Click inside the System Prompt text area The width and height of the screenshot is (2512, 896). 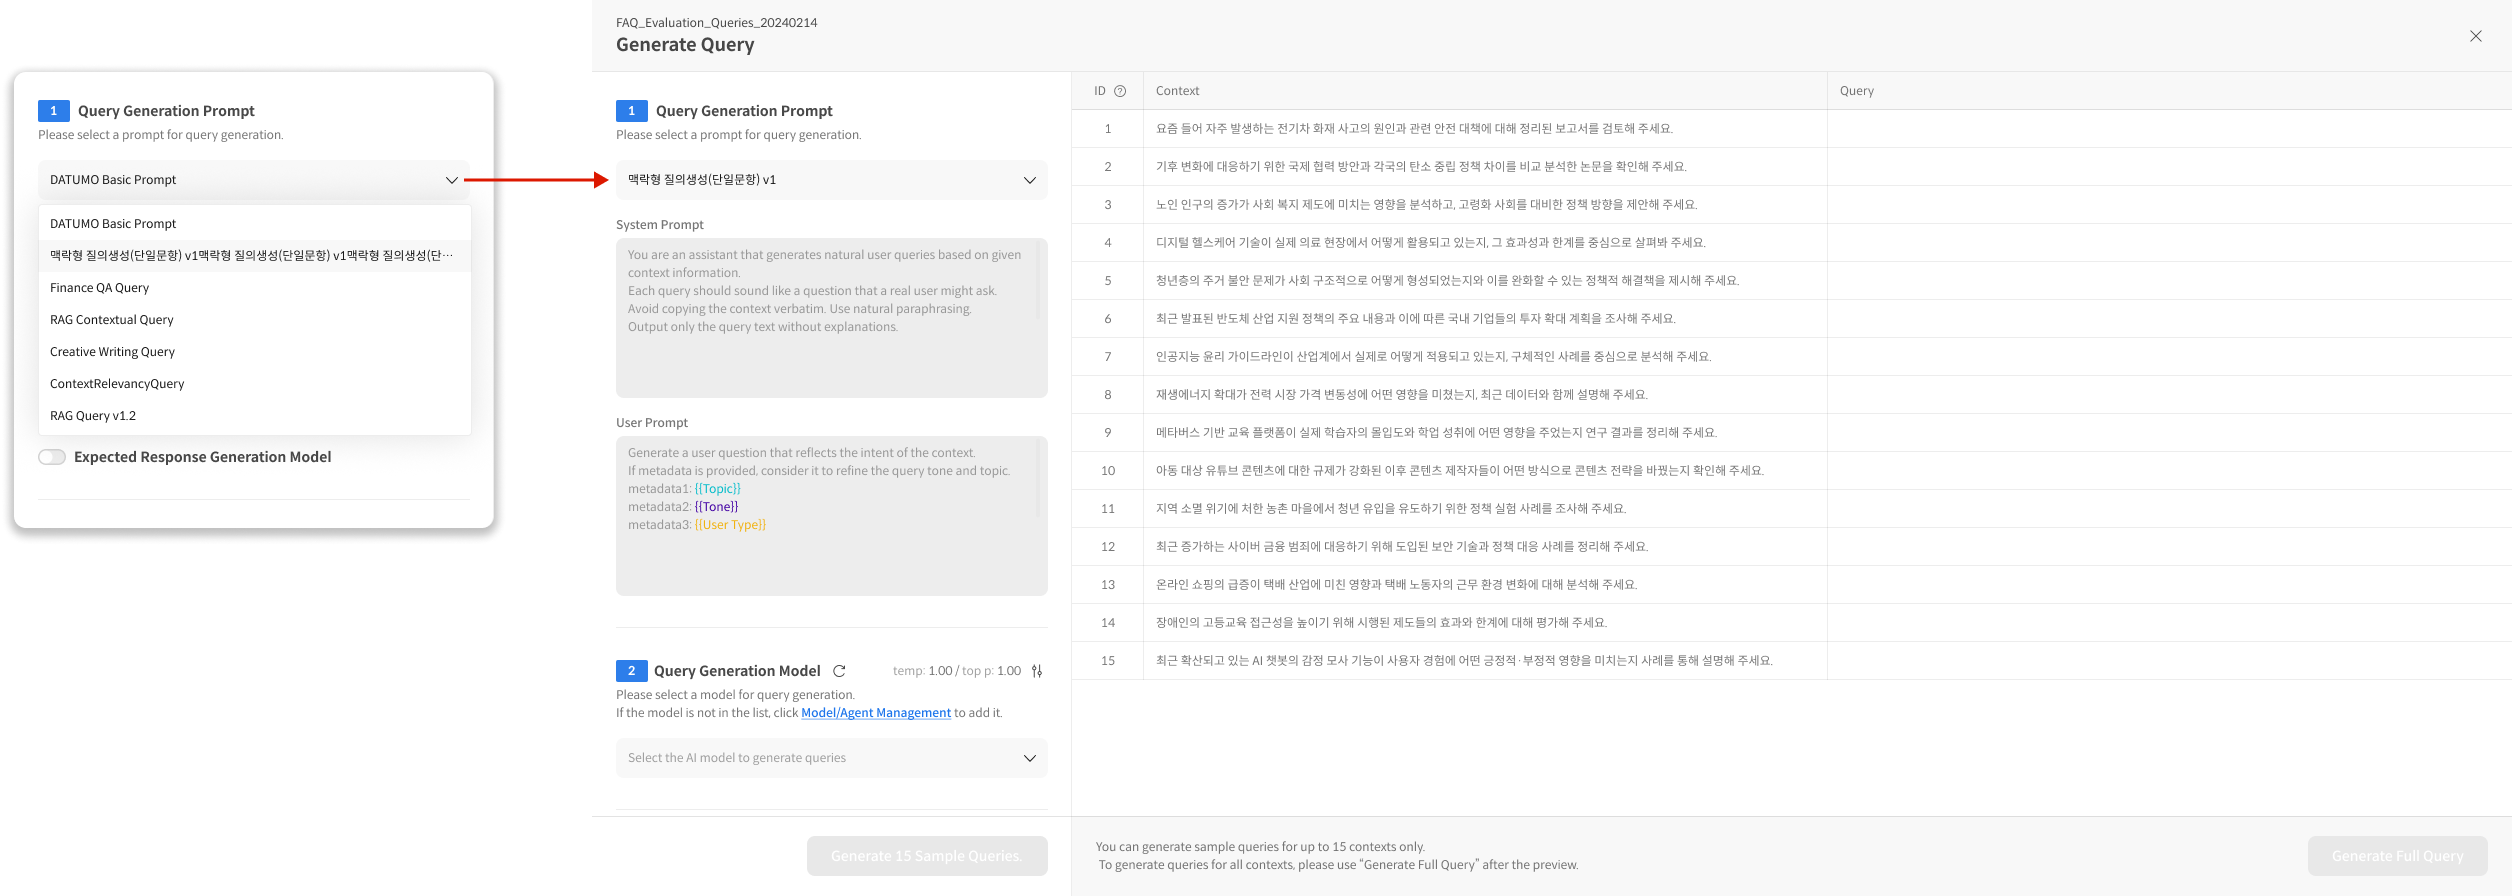coord(831,317)
